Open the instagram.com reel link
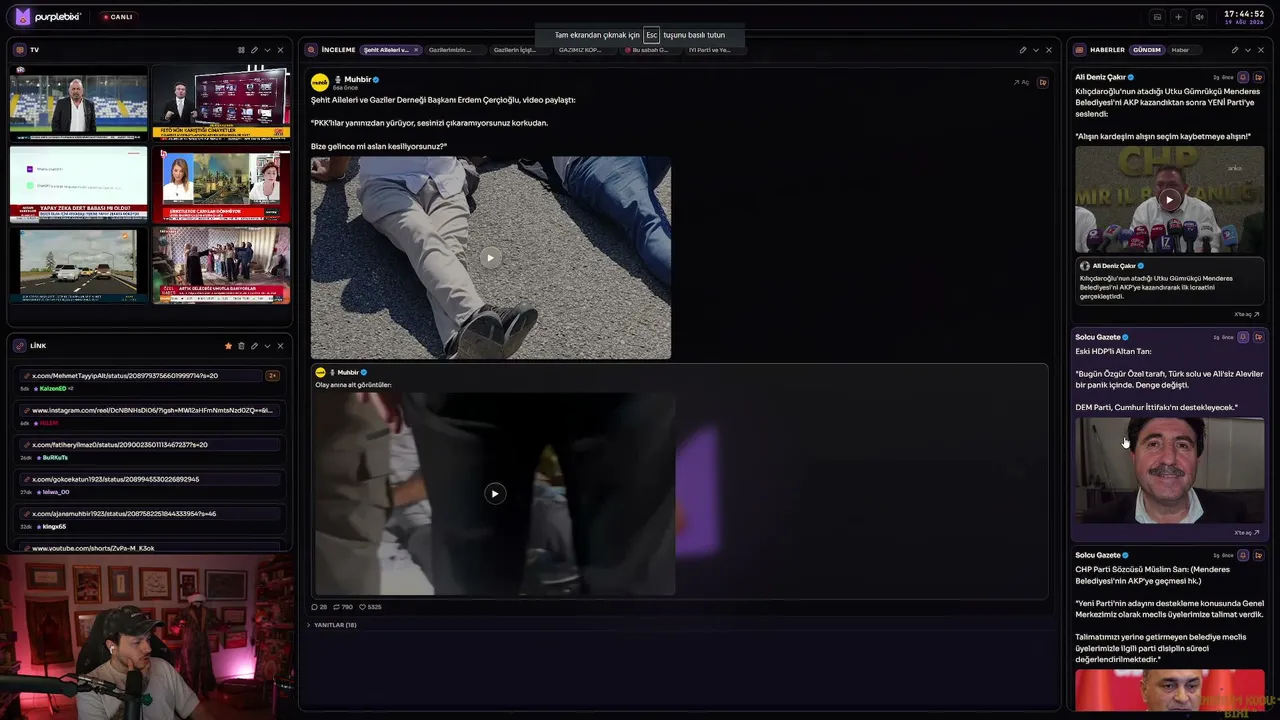 152,410
